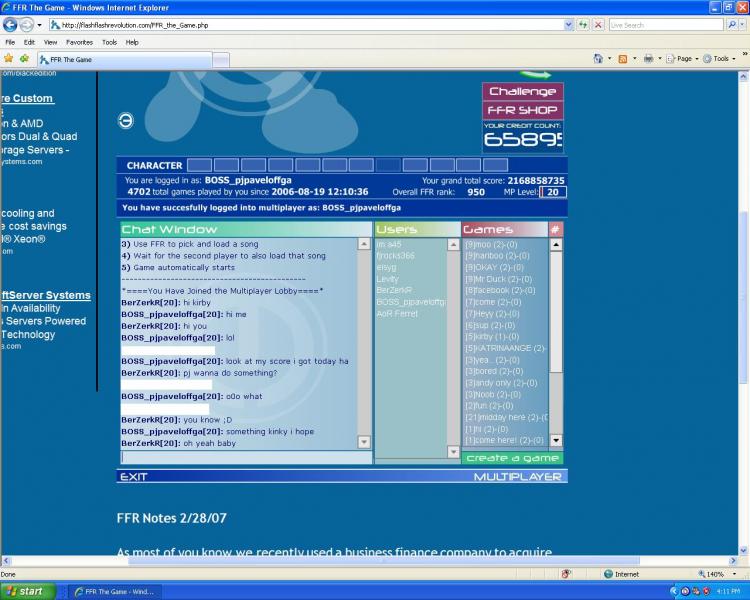Click the Print icon
Screen dimensions: 750x600
tap(648, 59)
